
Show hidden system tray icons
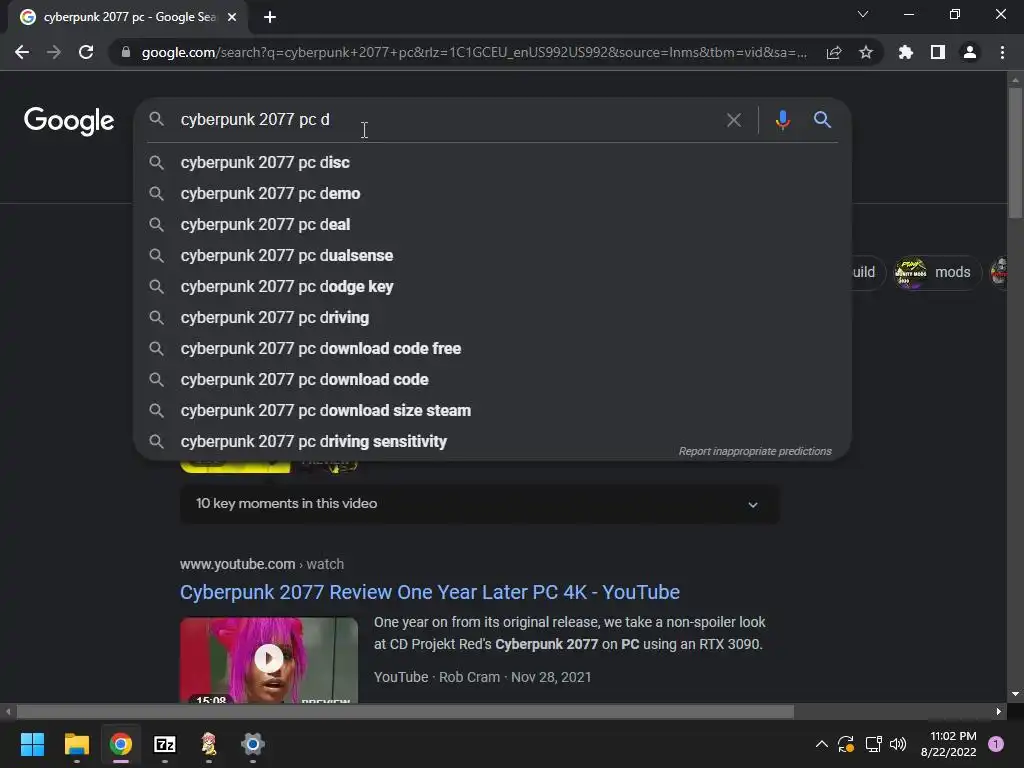tap(822, 744)
